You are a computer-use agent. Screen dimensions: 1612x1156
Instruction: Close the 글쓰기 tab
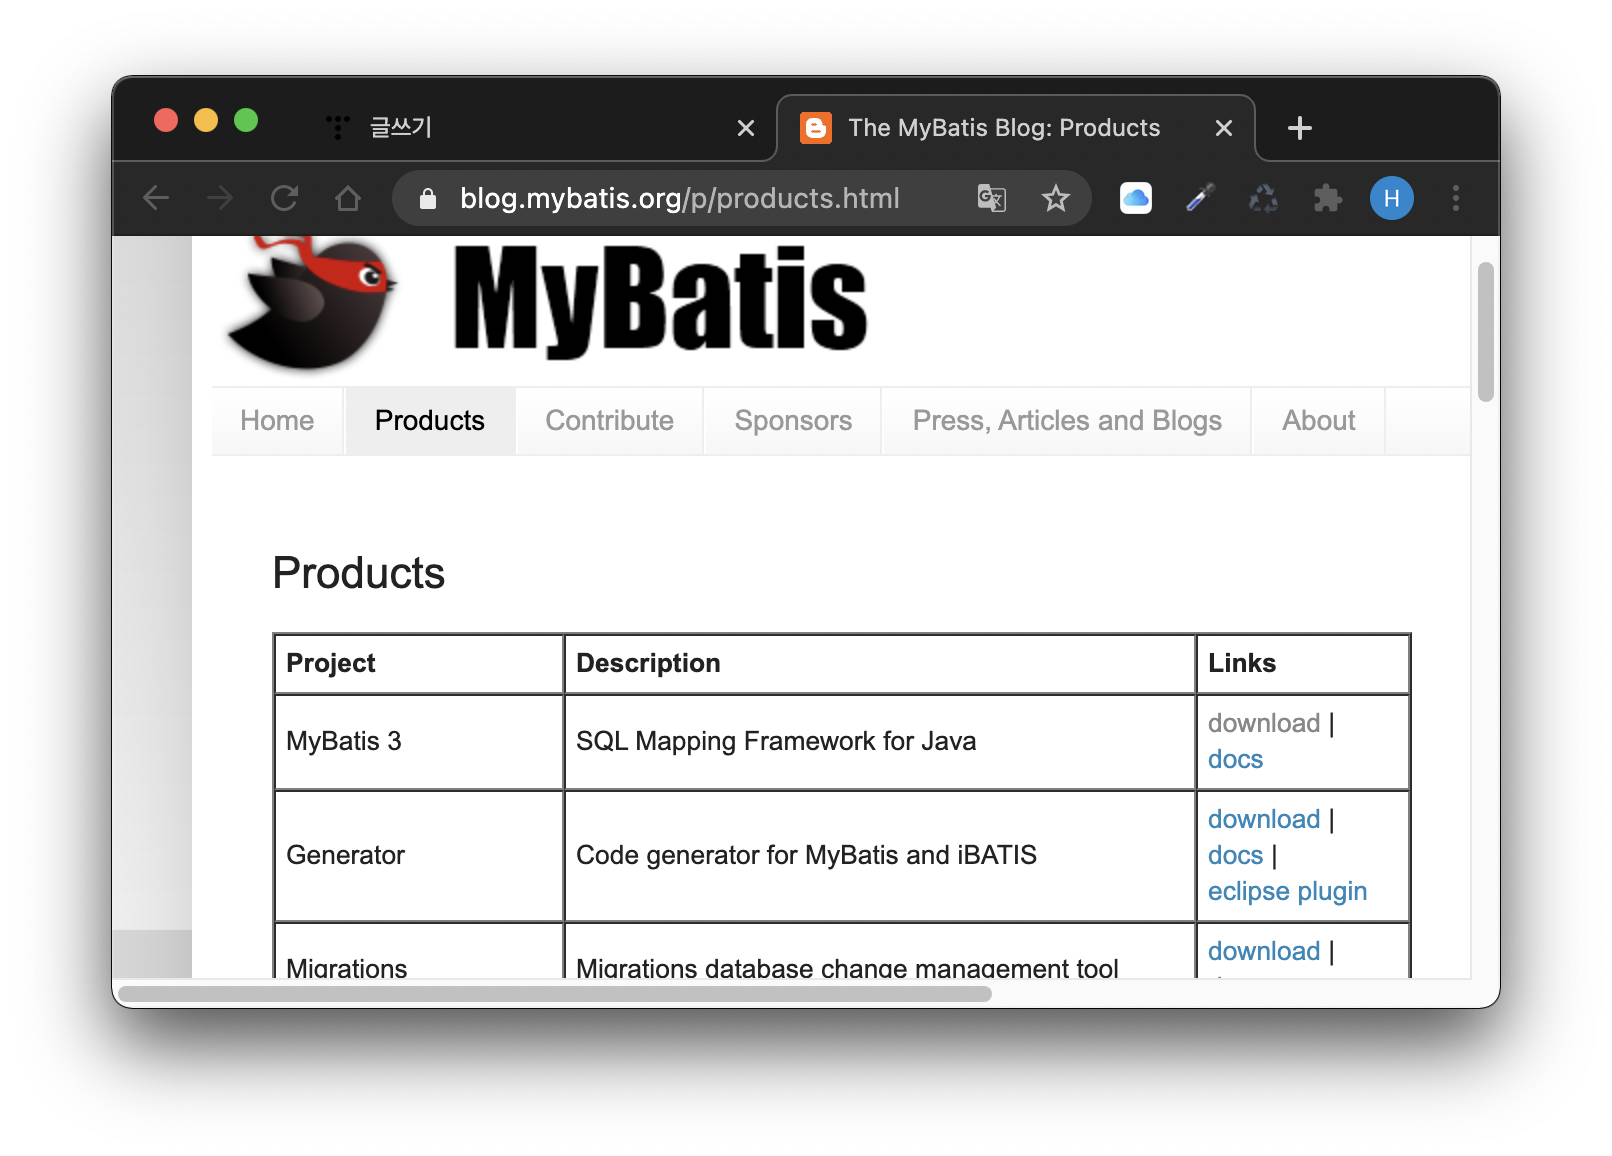pos(746,128)
